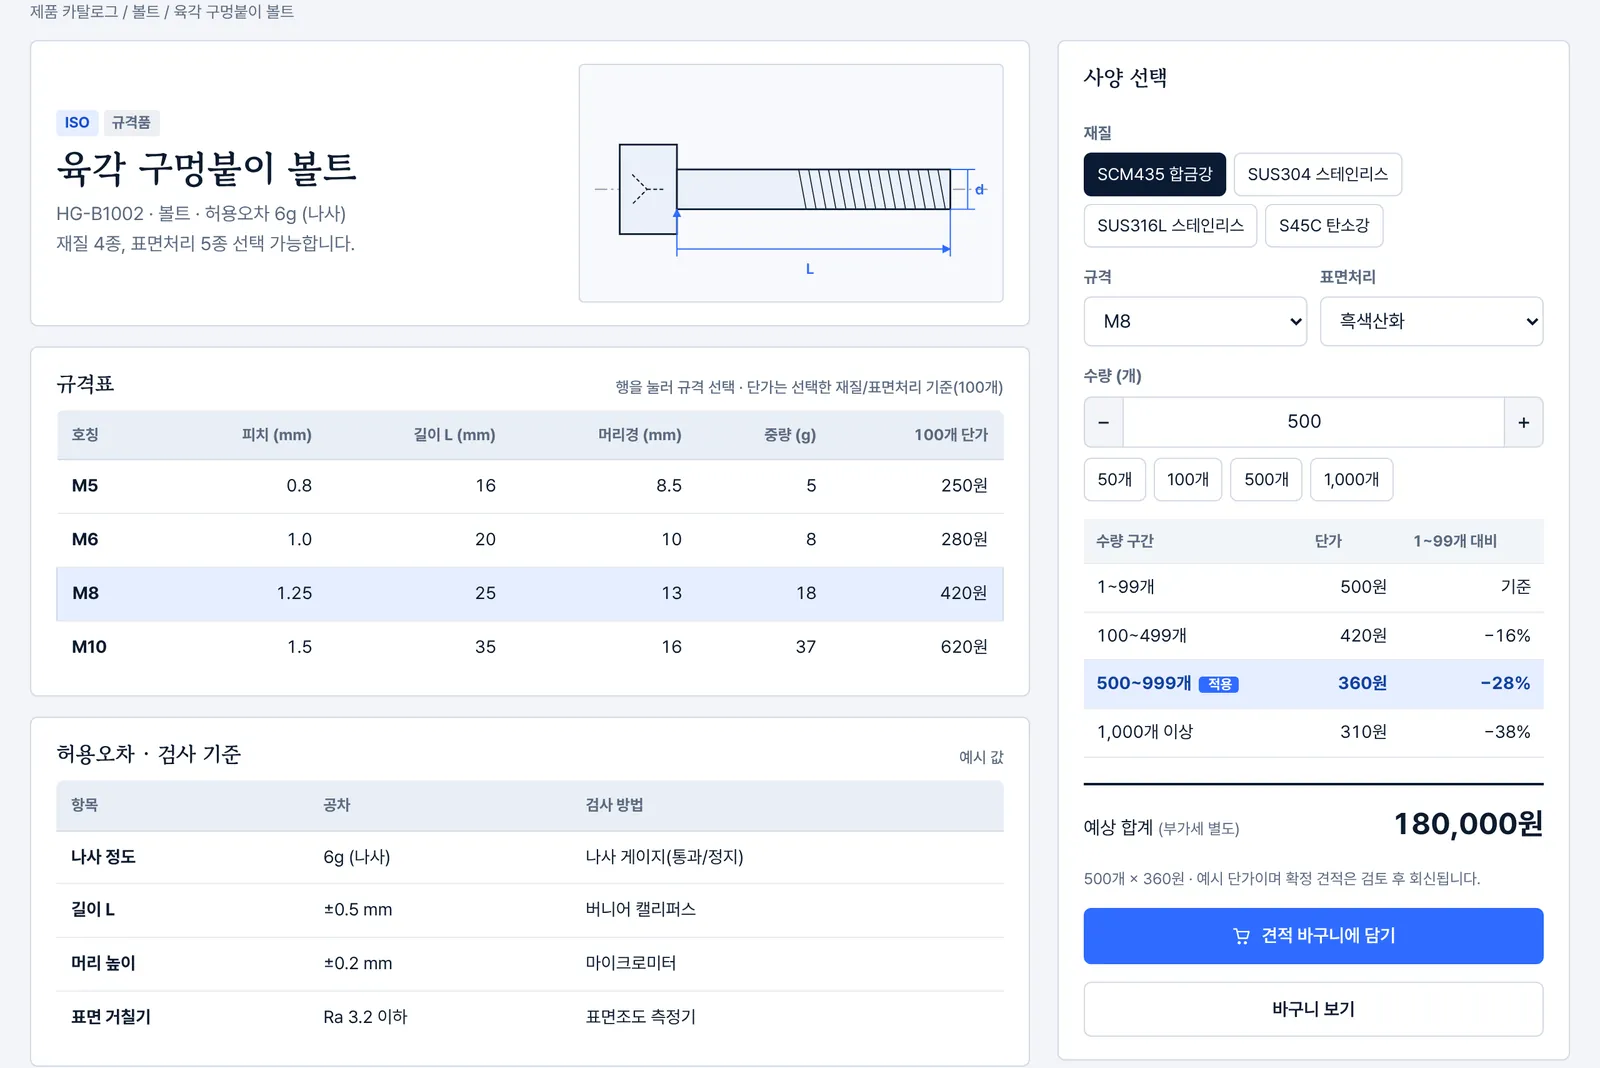Viewport: 1600px width, 1068px height.
Task: Click the bolt dimension diagram thumbnail
Action: (x=791, y=183)
